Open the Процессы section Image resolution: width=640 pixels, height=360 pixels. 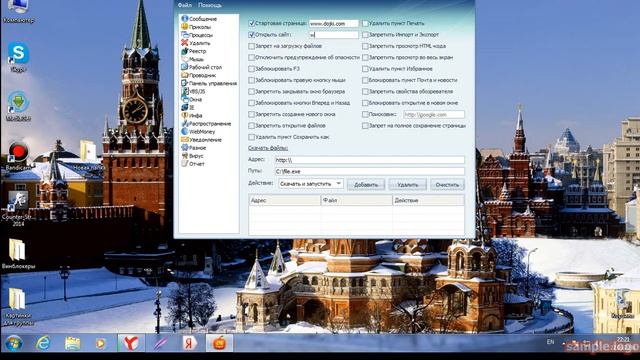(x=197, y=35)
